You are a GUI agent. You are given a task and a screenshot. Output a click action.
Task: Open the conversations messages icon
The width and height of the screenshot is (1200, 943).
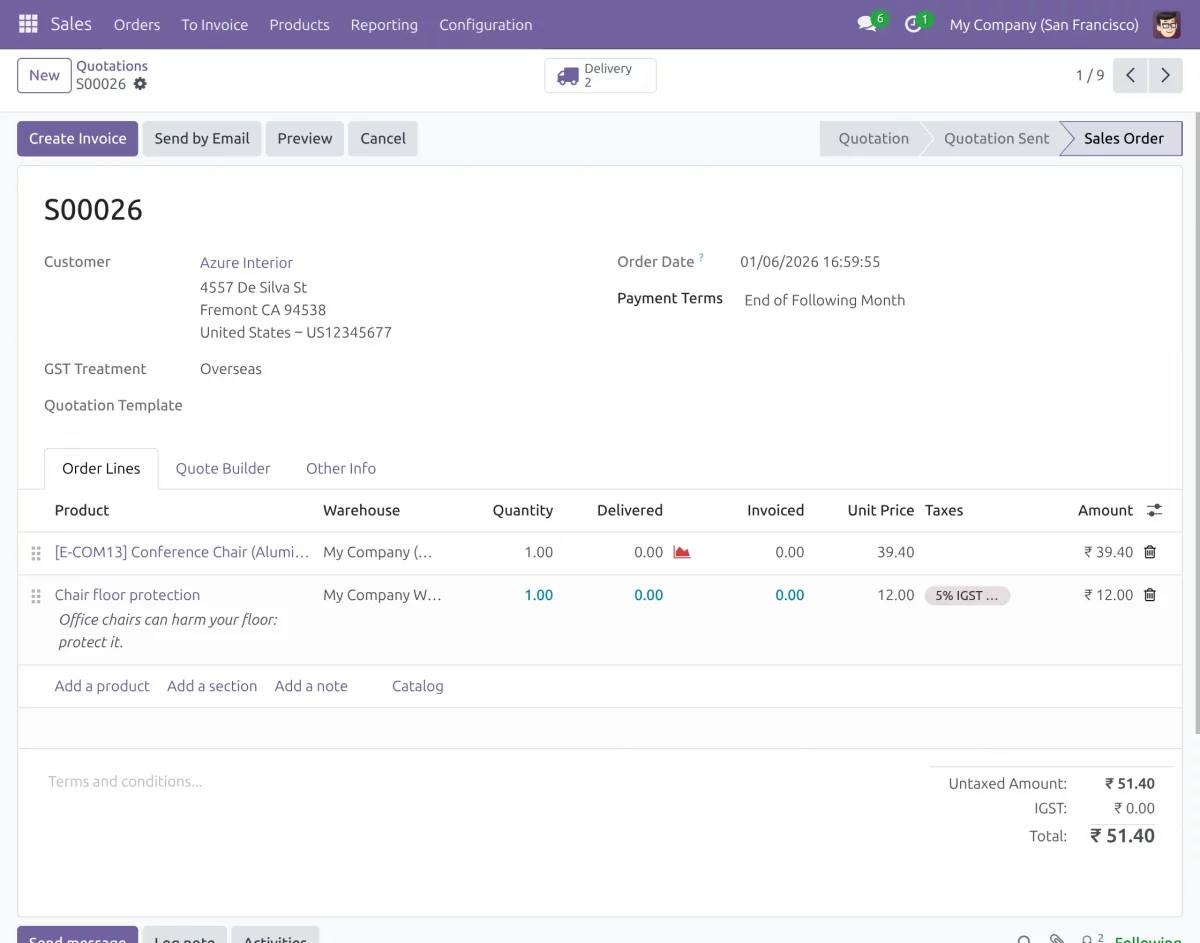point(865,24)
